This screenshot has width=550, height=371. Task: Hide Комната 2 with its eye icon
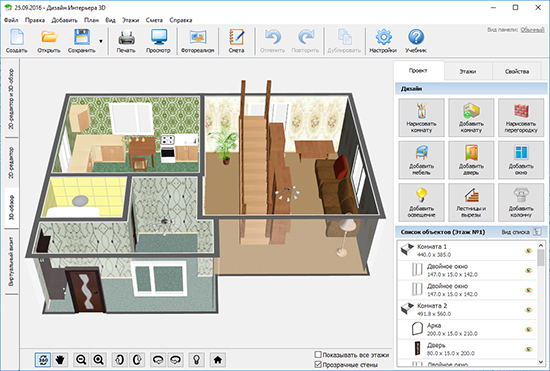pyautogui.click(x=529, y=310)
